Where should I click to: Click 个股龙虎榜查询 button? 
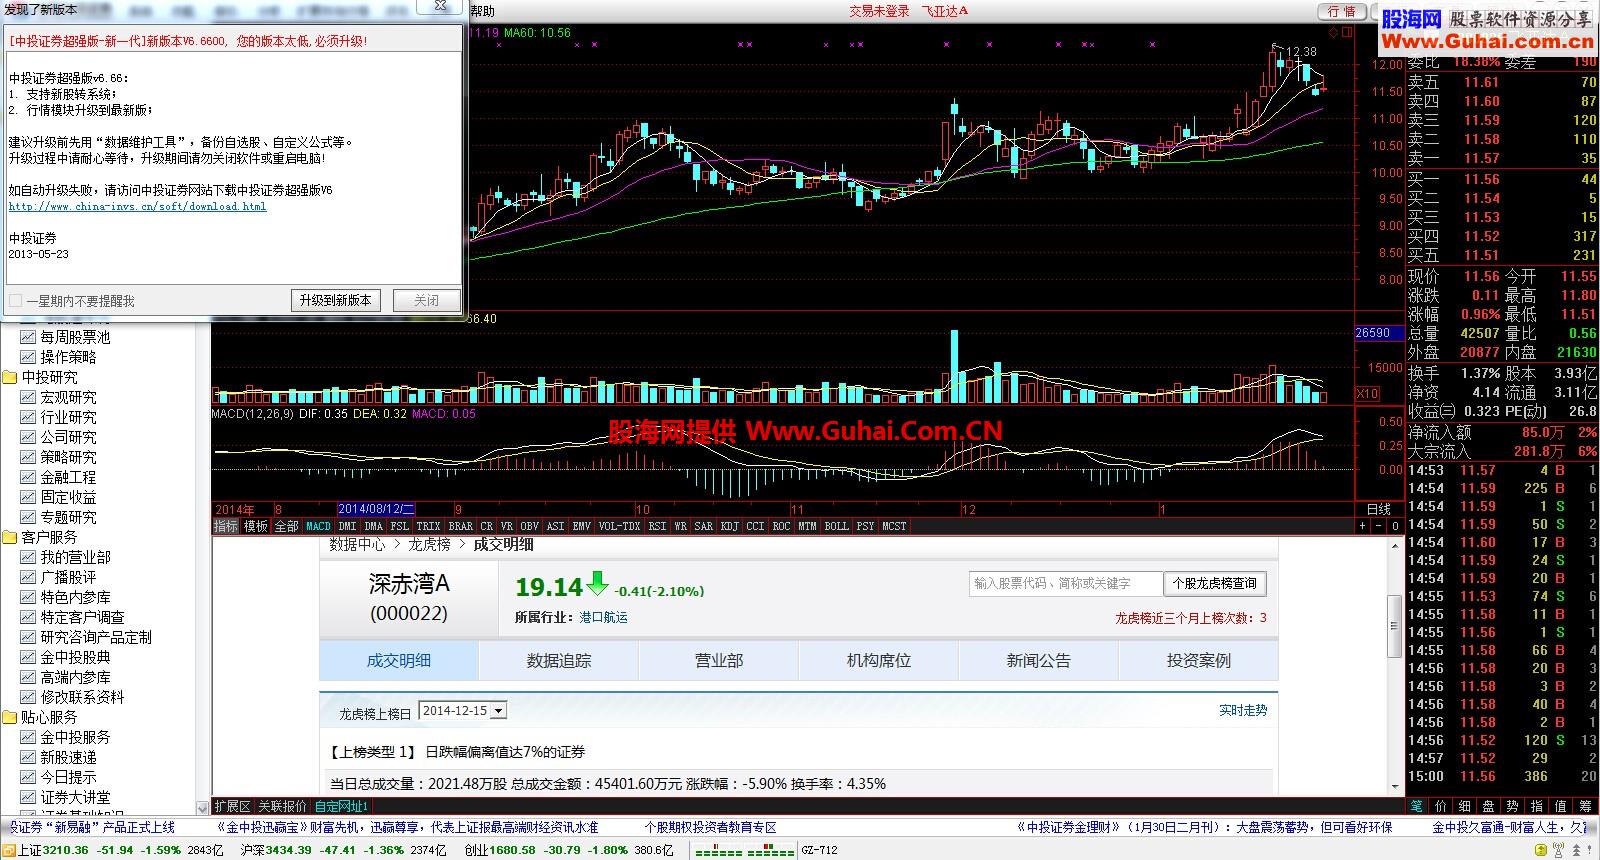pyautogui.click(x=1214, y=583)
